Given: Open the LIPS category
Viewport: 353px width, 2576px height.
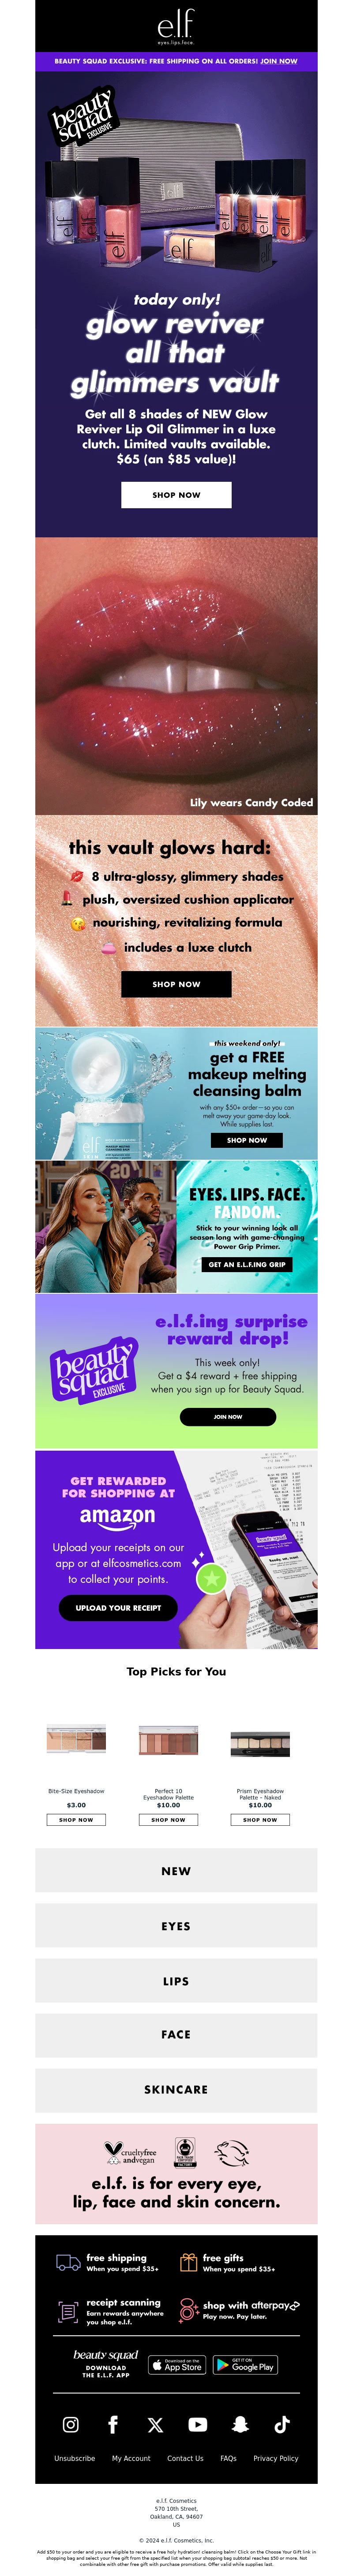Looking at the screenshot, I should pos(176,1980).
